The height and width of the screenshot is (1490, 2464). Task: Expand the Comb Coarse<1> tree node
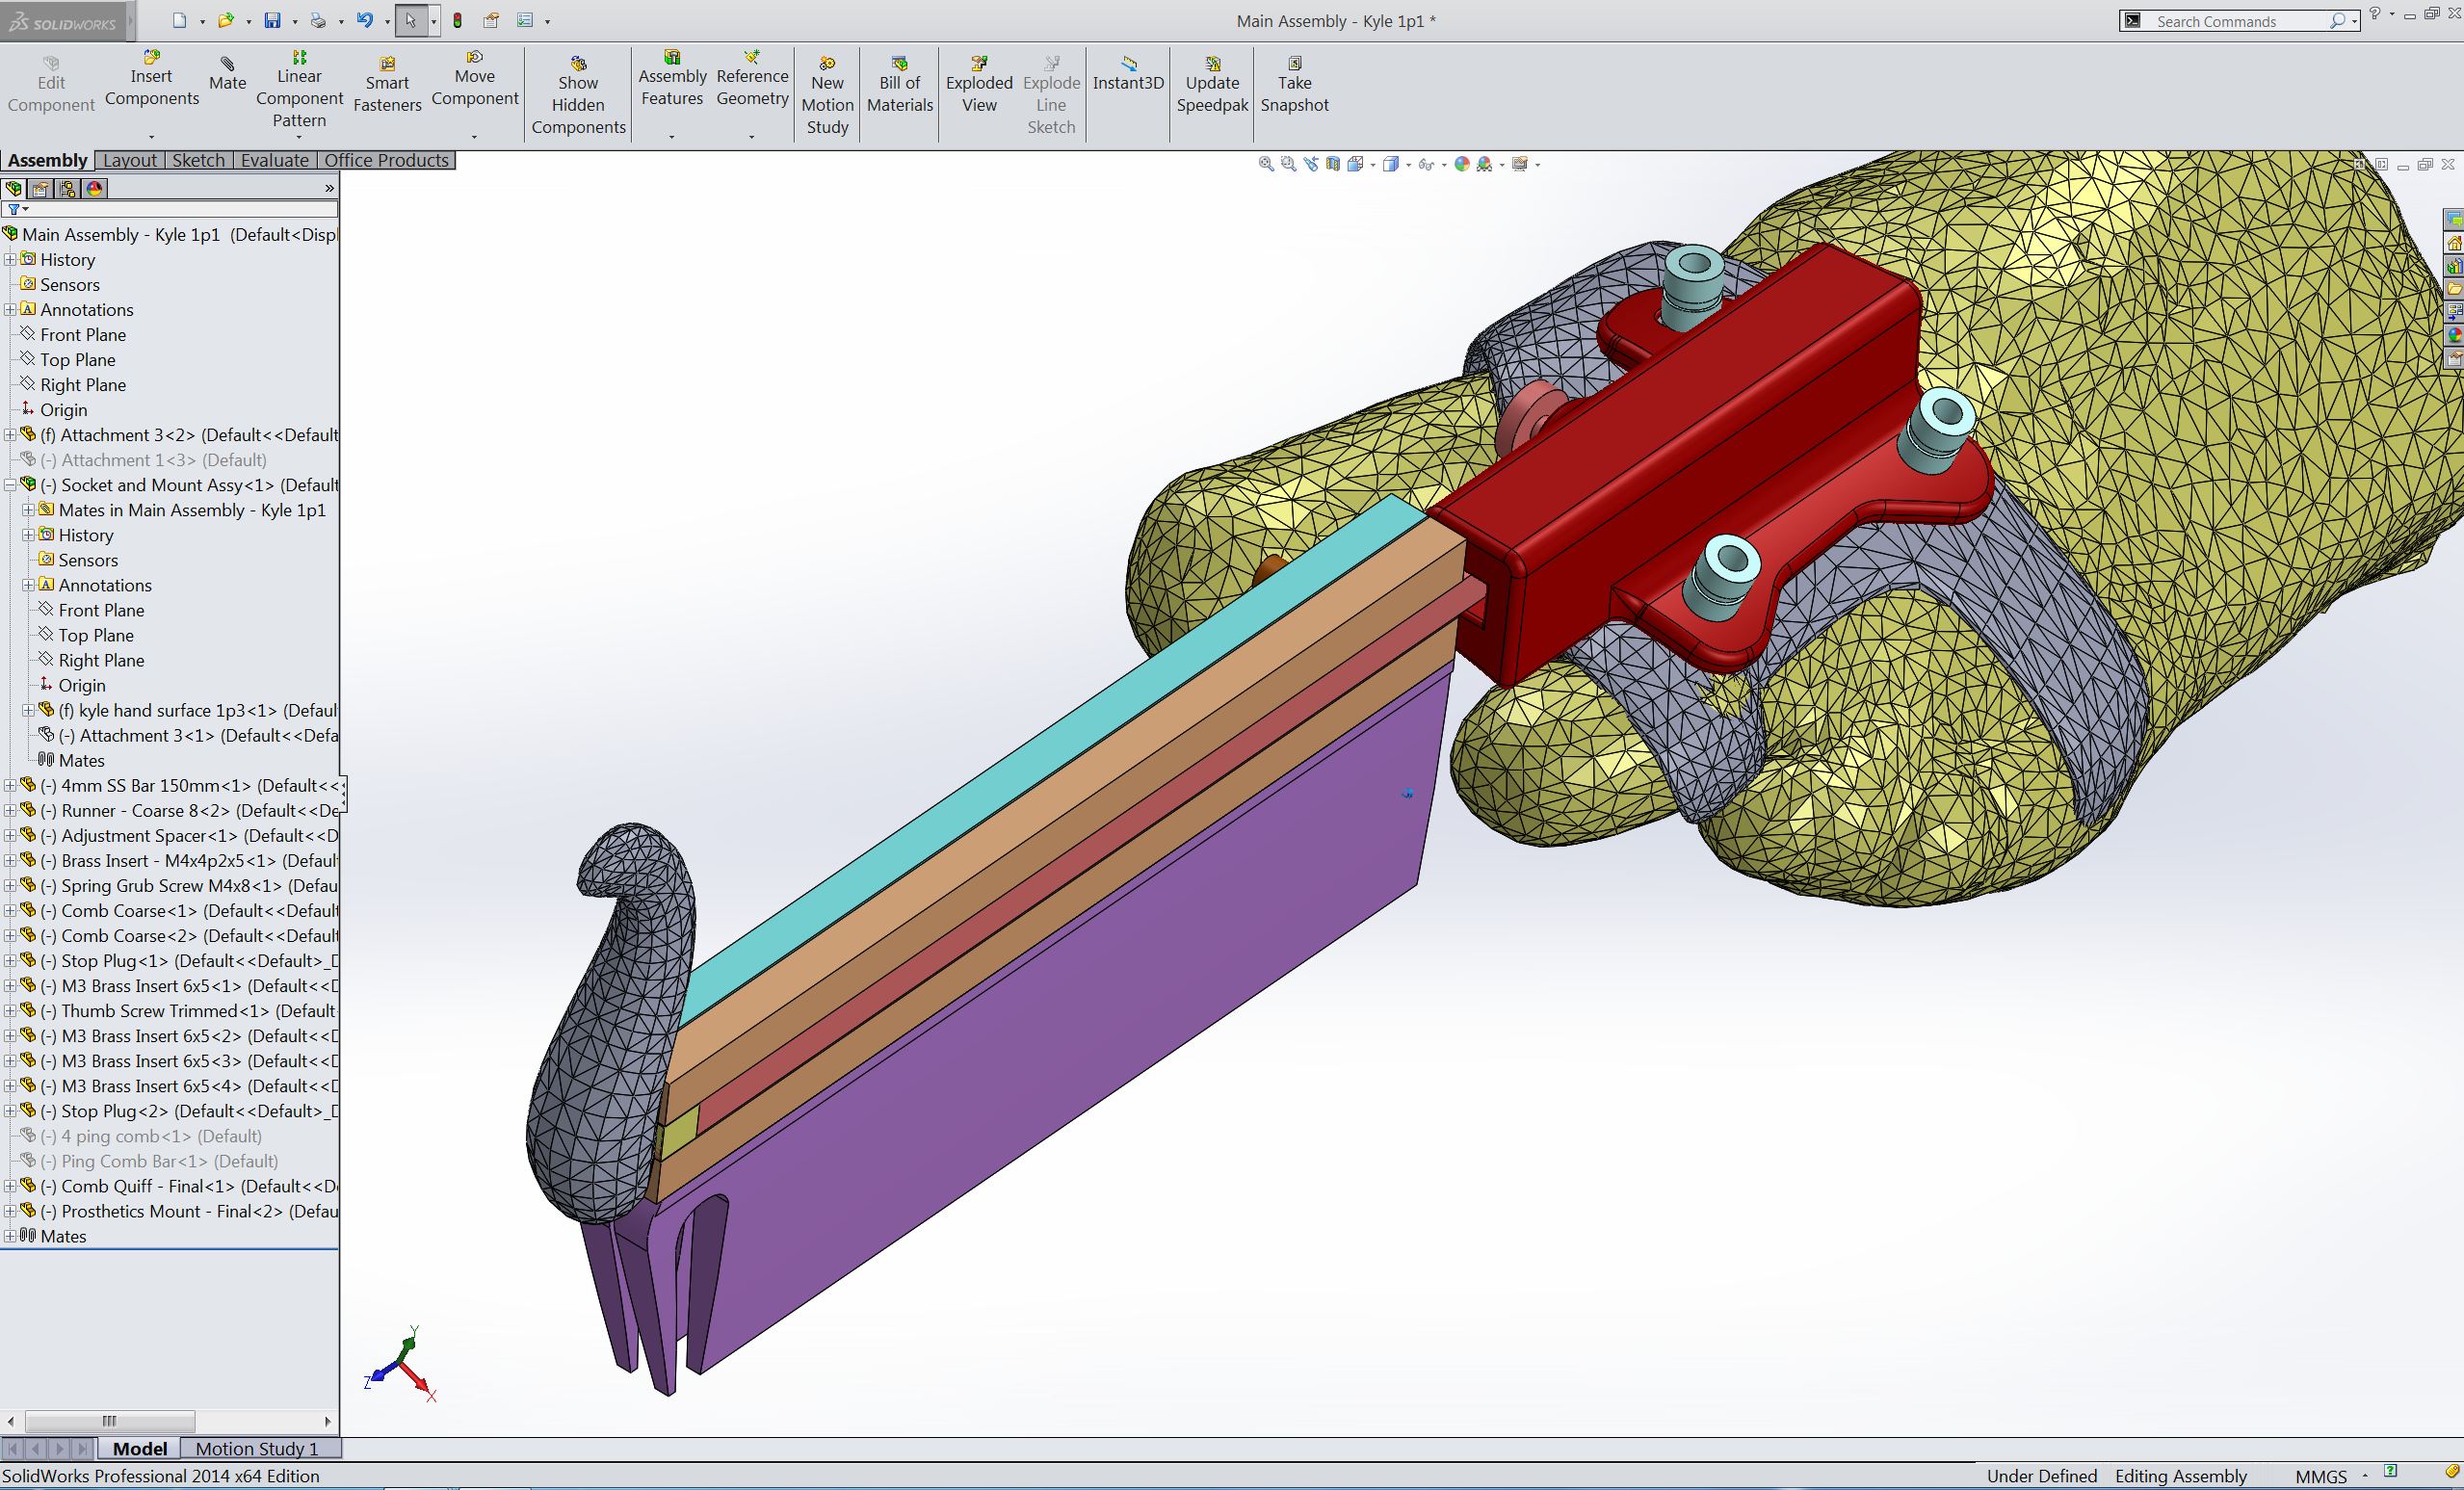11,911
